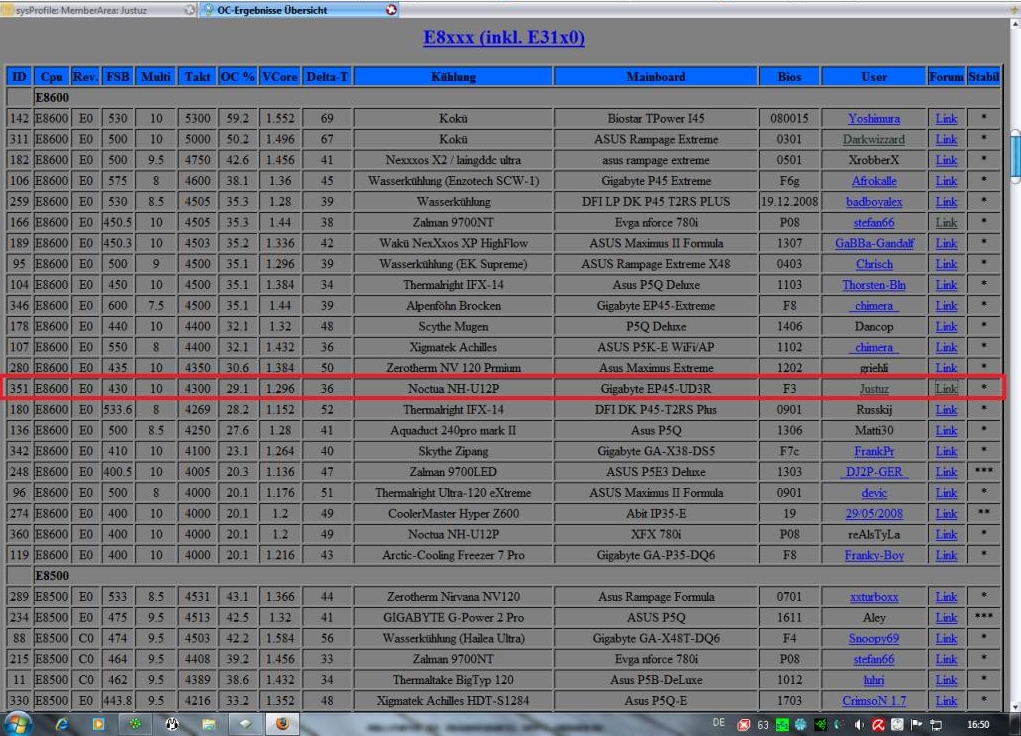Close the sysProfile MemberArea tab
Viewport: 1021px width, 736px height.
[189, 10]
